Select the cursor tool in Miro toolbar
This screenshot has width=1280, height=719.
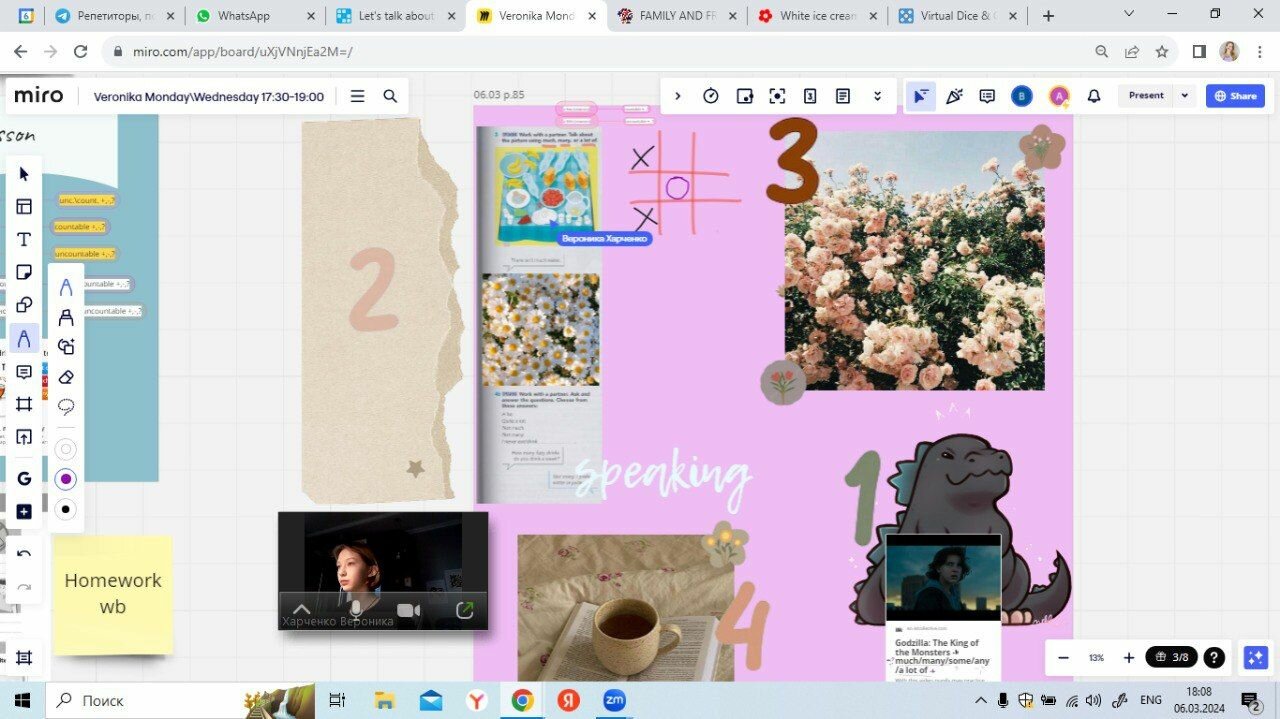24,174
